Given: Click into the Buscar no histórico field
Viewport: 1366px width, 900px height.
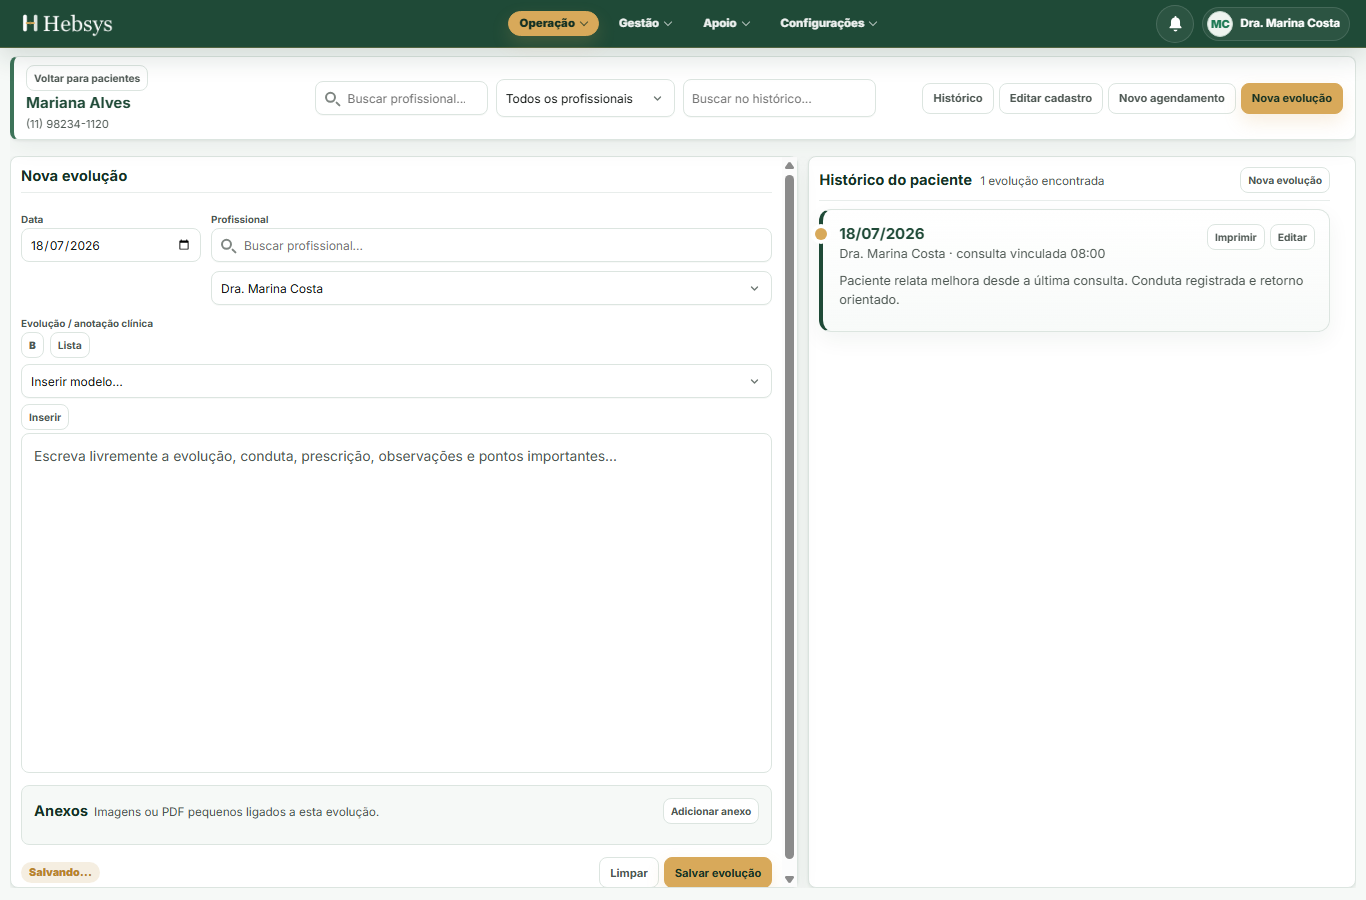Looking at the screenshot, I should tap(779, 98).
